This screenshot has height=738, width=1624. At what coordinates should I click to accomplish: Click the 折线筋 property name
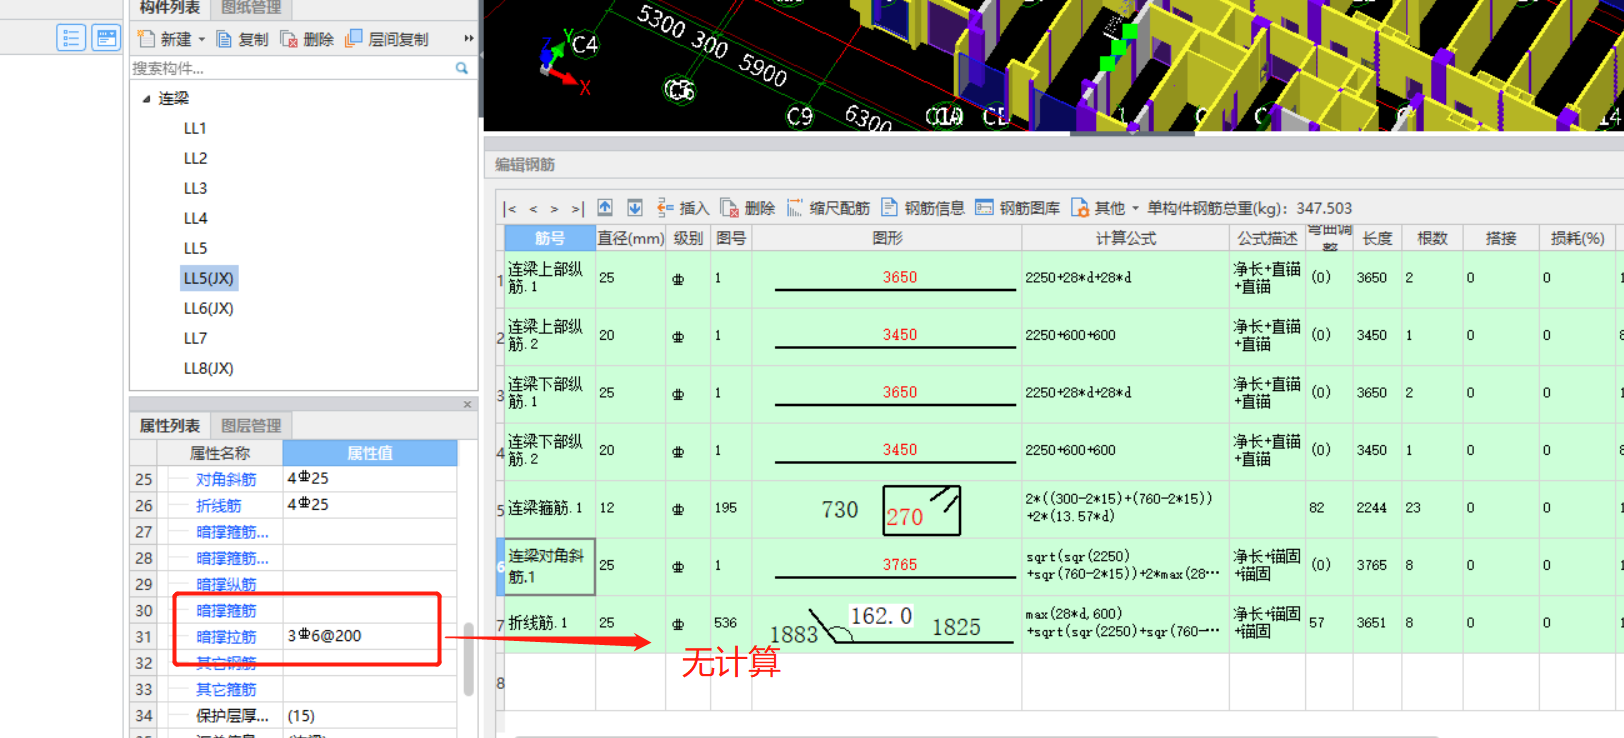219,505
